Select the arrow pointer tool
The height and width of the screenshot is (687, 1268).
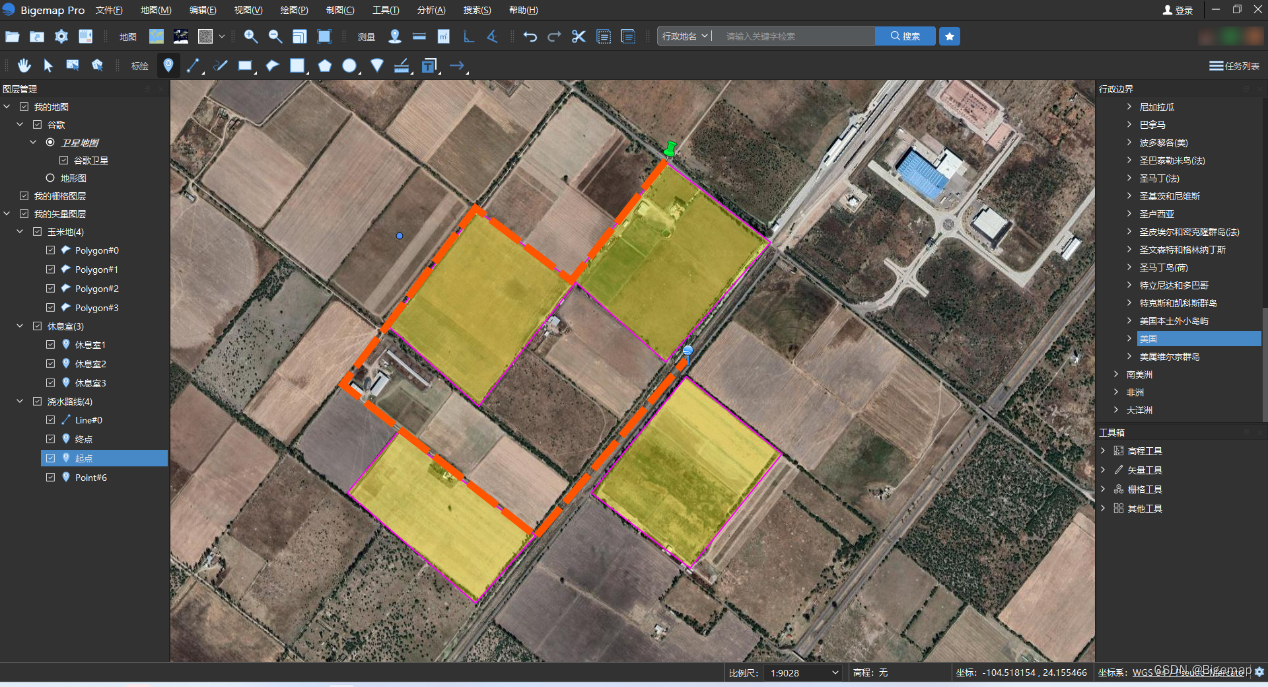tap(48, 66)
